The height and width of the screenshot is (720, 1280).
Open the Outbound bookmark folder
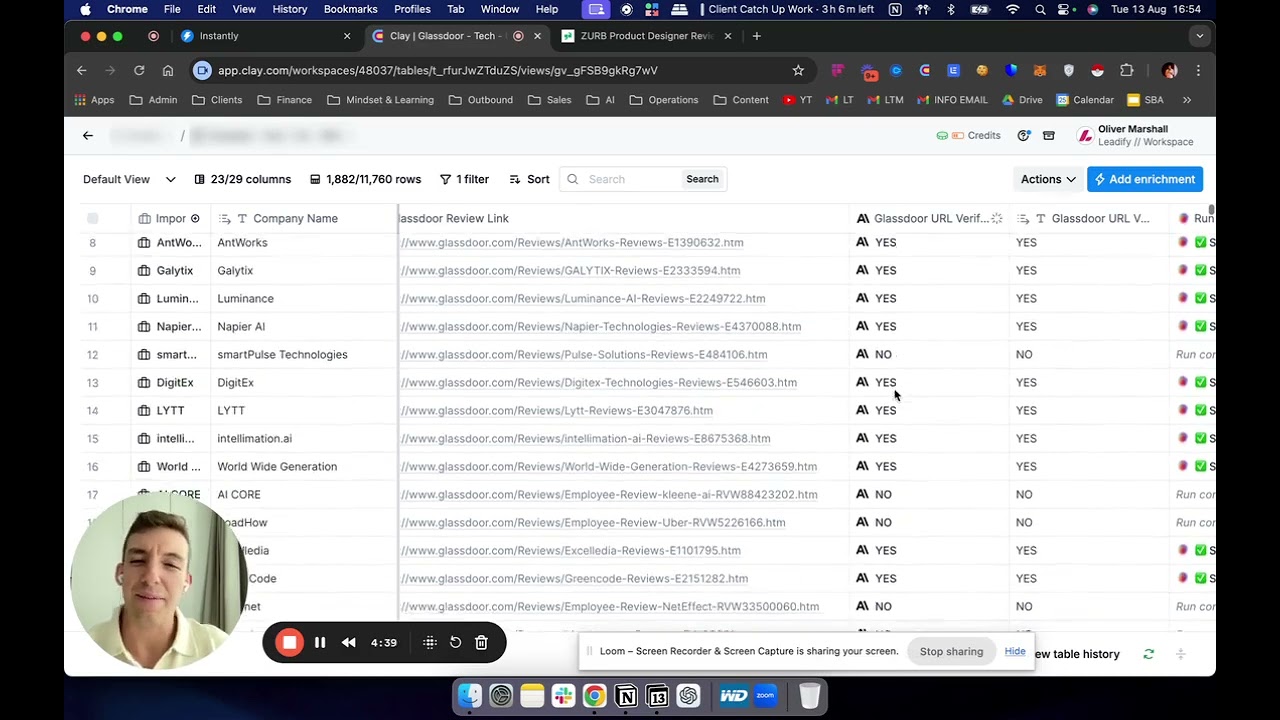click(481, 100)
